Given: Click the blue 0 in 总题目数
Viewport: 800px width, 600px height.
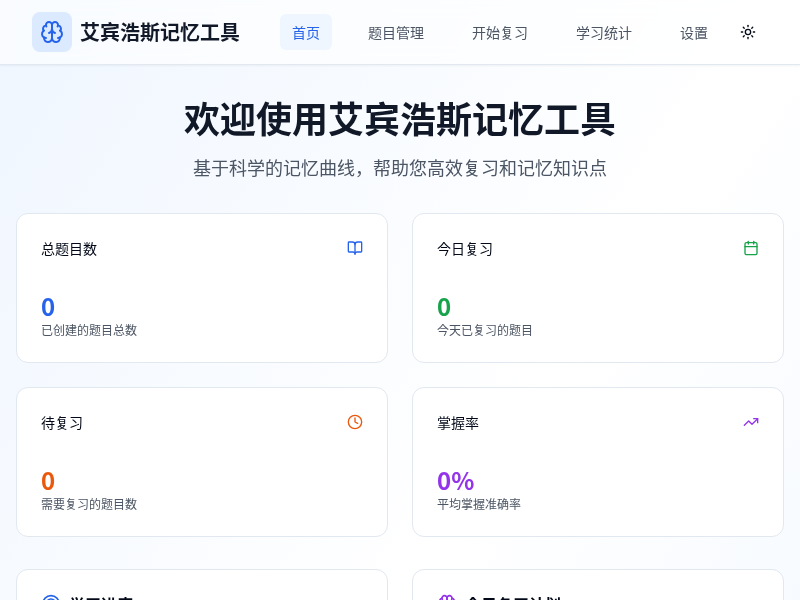Looking at the screenshot, I should tap(48, 307).
